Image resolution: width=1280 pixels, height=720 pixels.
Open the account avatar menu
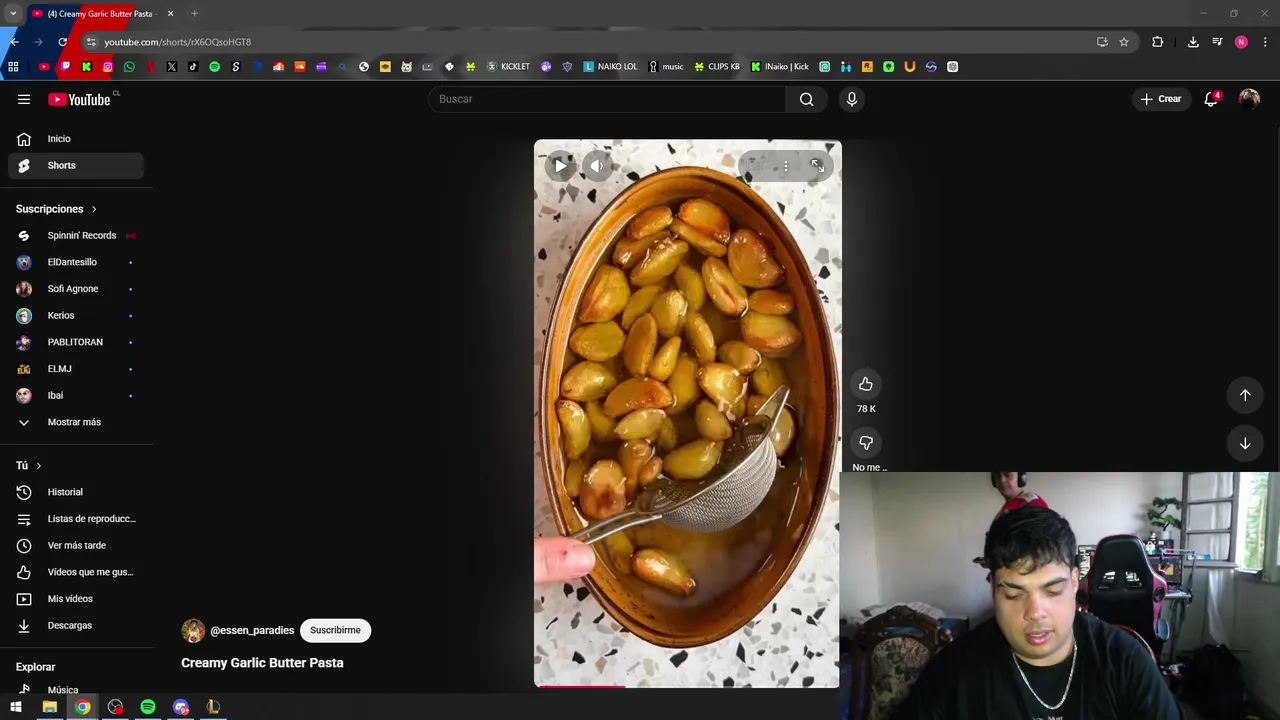tap(1249, 99)
